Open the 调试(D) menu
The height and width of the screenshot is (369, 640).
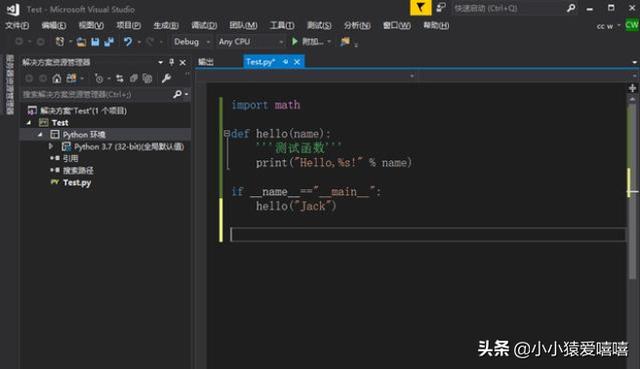[x=204, y=25]
